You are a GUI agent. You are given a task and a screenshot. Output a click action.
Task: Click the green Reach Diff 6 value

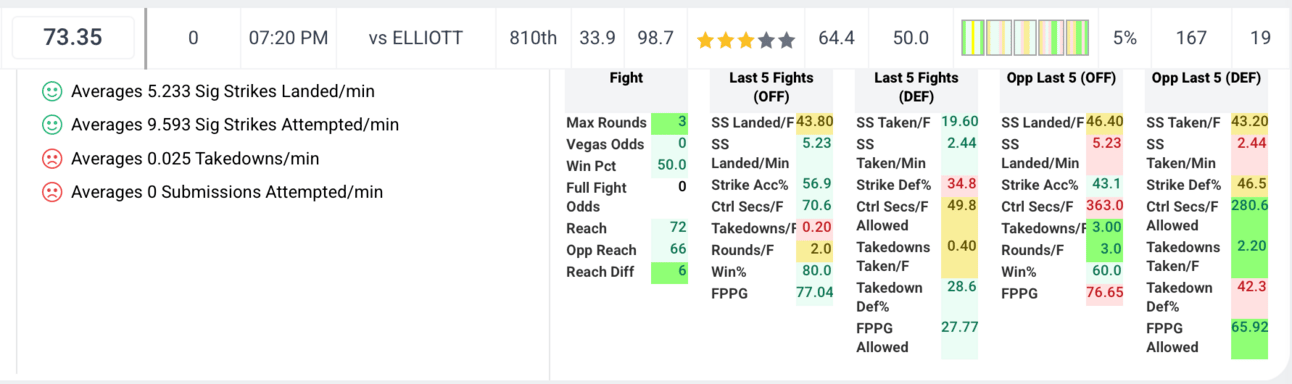click(x=669, y=272)
